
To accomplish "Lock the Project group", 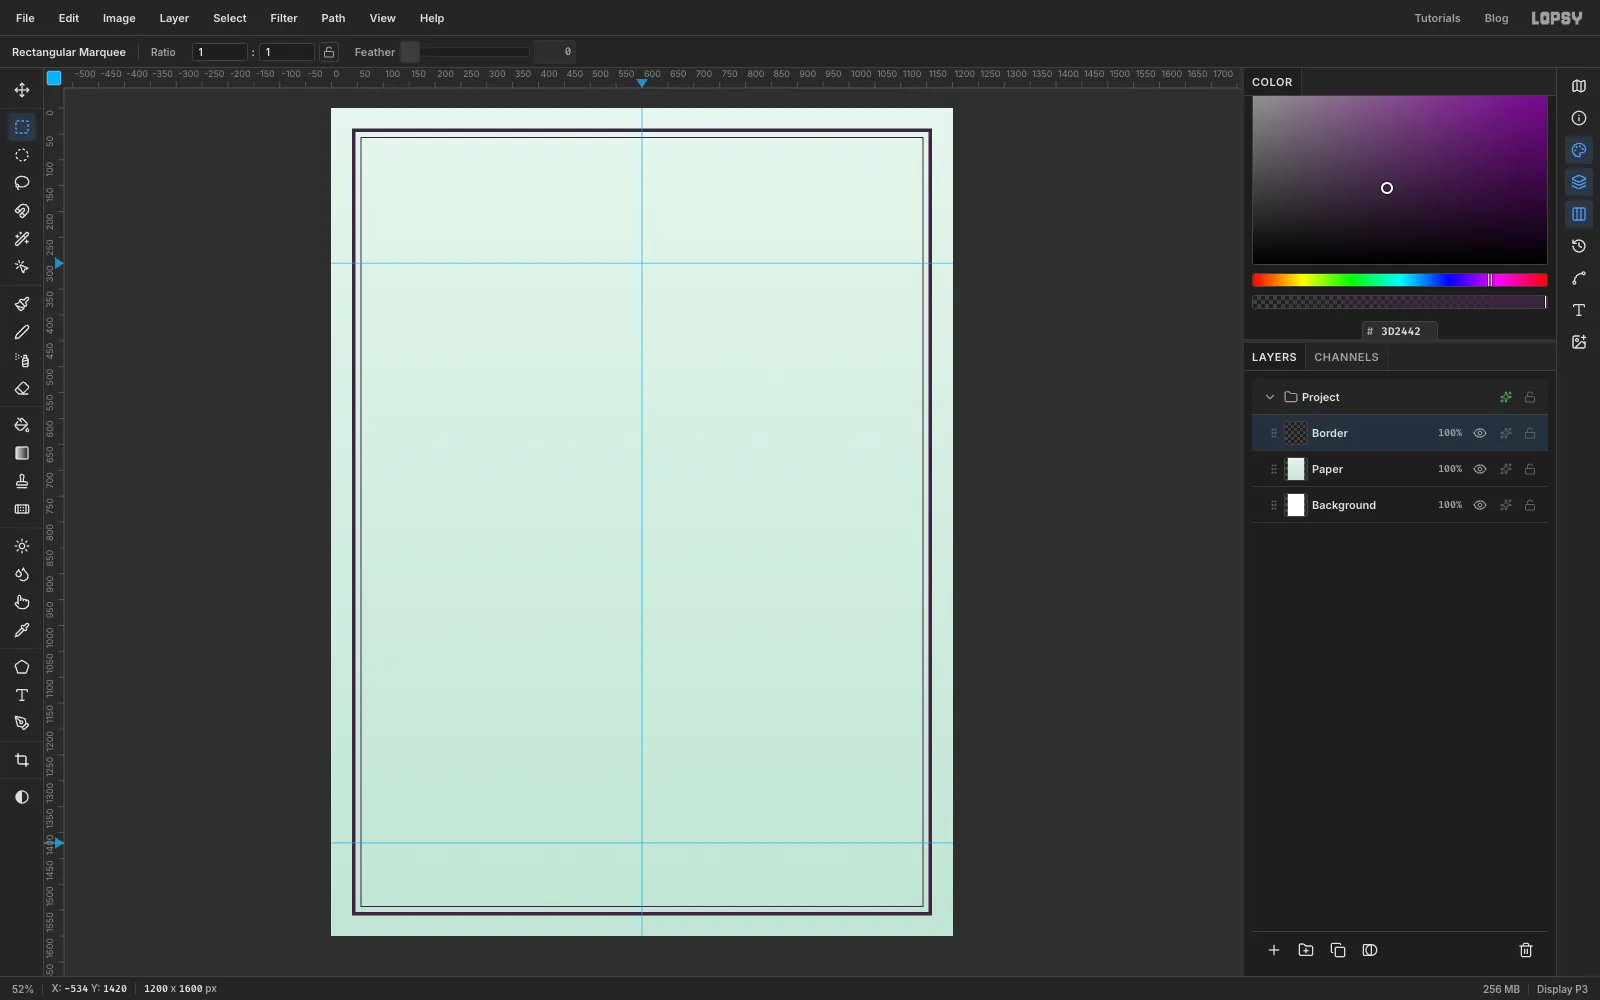I will click(x=1530, y=397).
